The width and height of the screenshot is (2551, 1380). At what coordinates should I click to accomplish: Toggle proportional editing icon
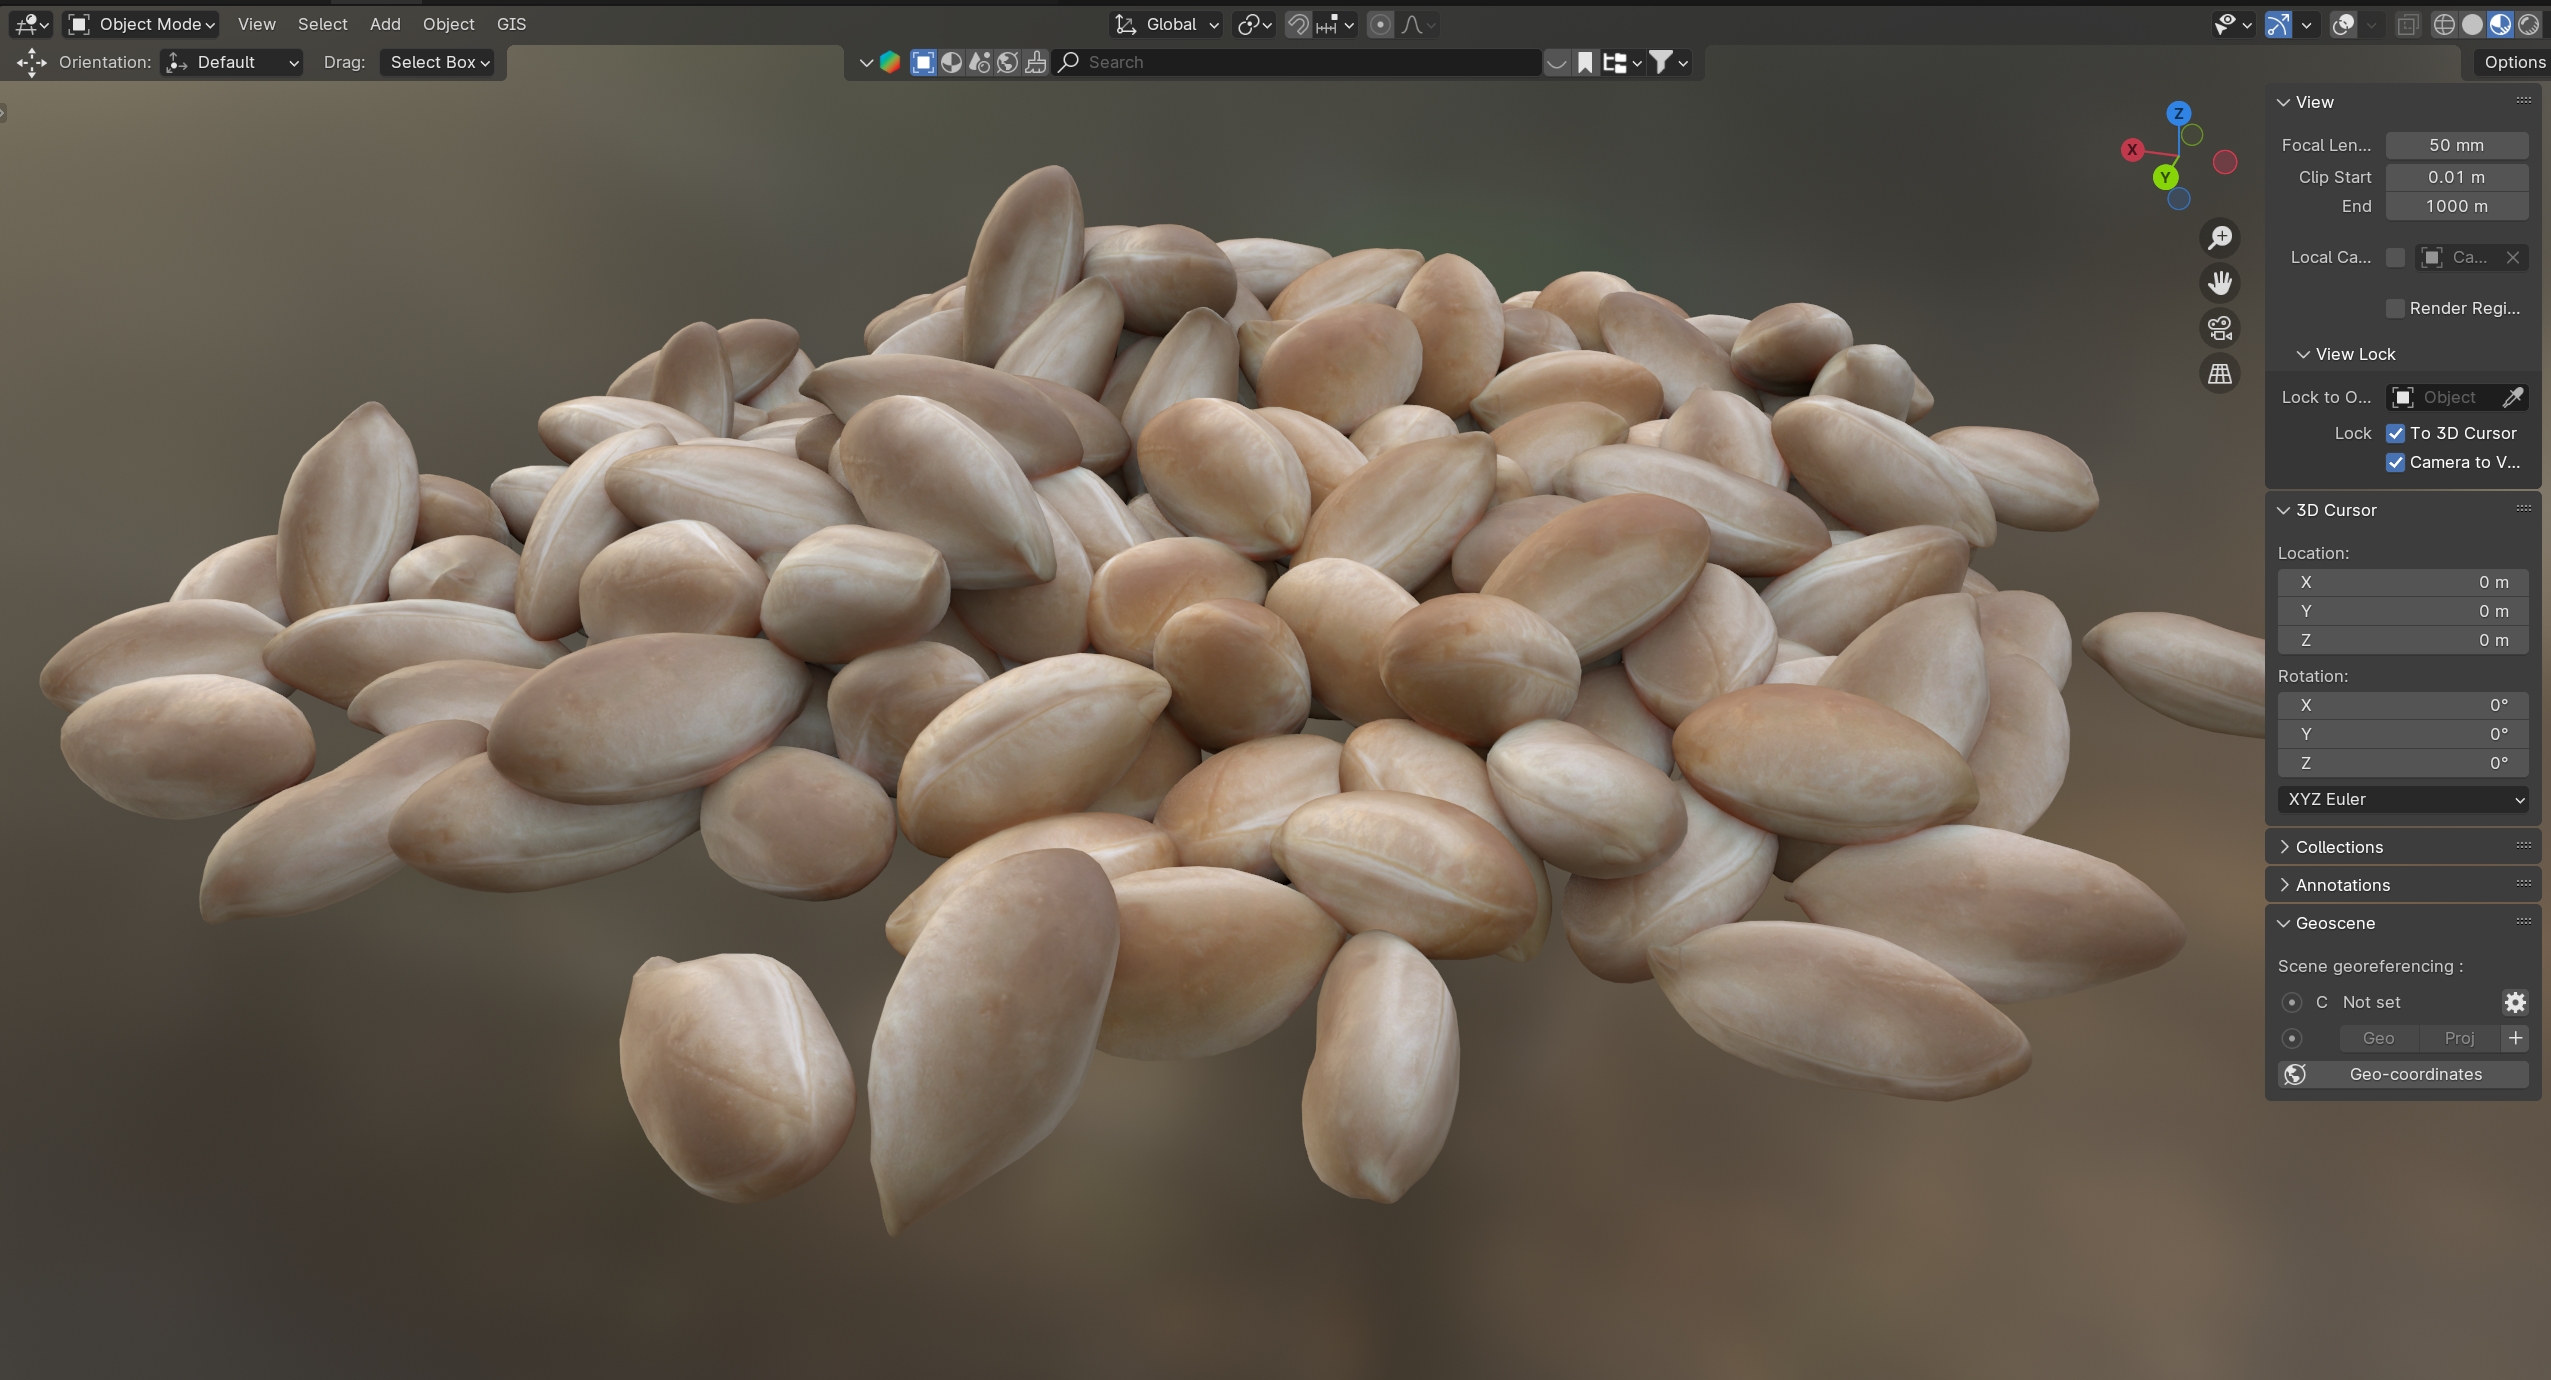(1380, 25)
